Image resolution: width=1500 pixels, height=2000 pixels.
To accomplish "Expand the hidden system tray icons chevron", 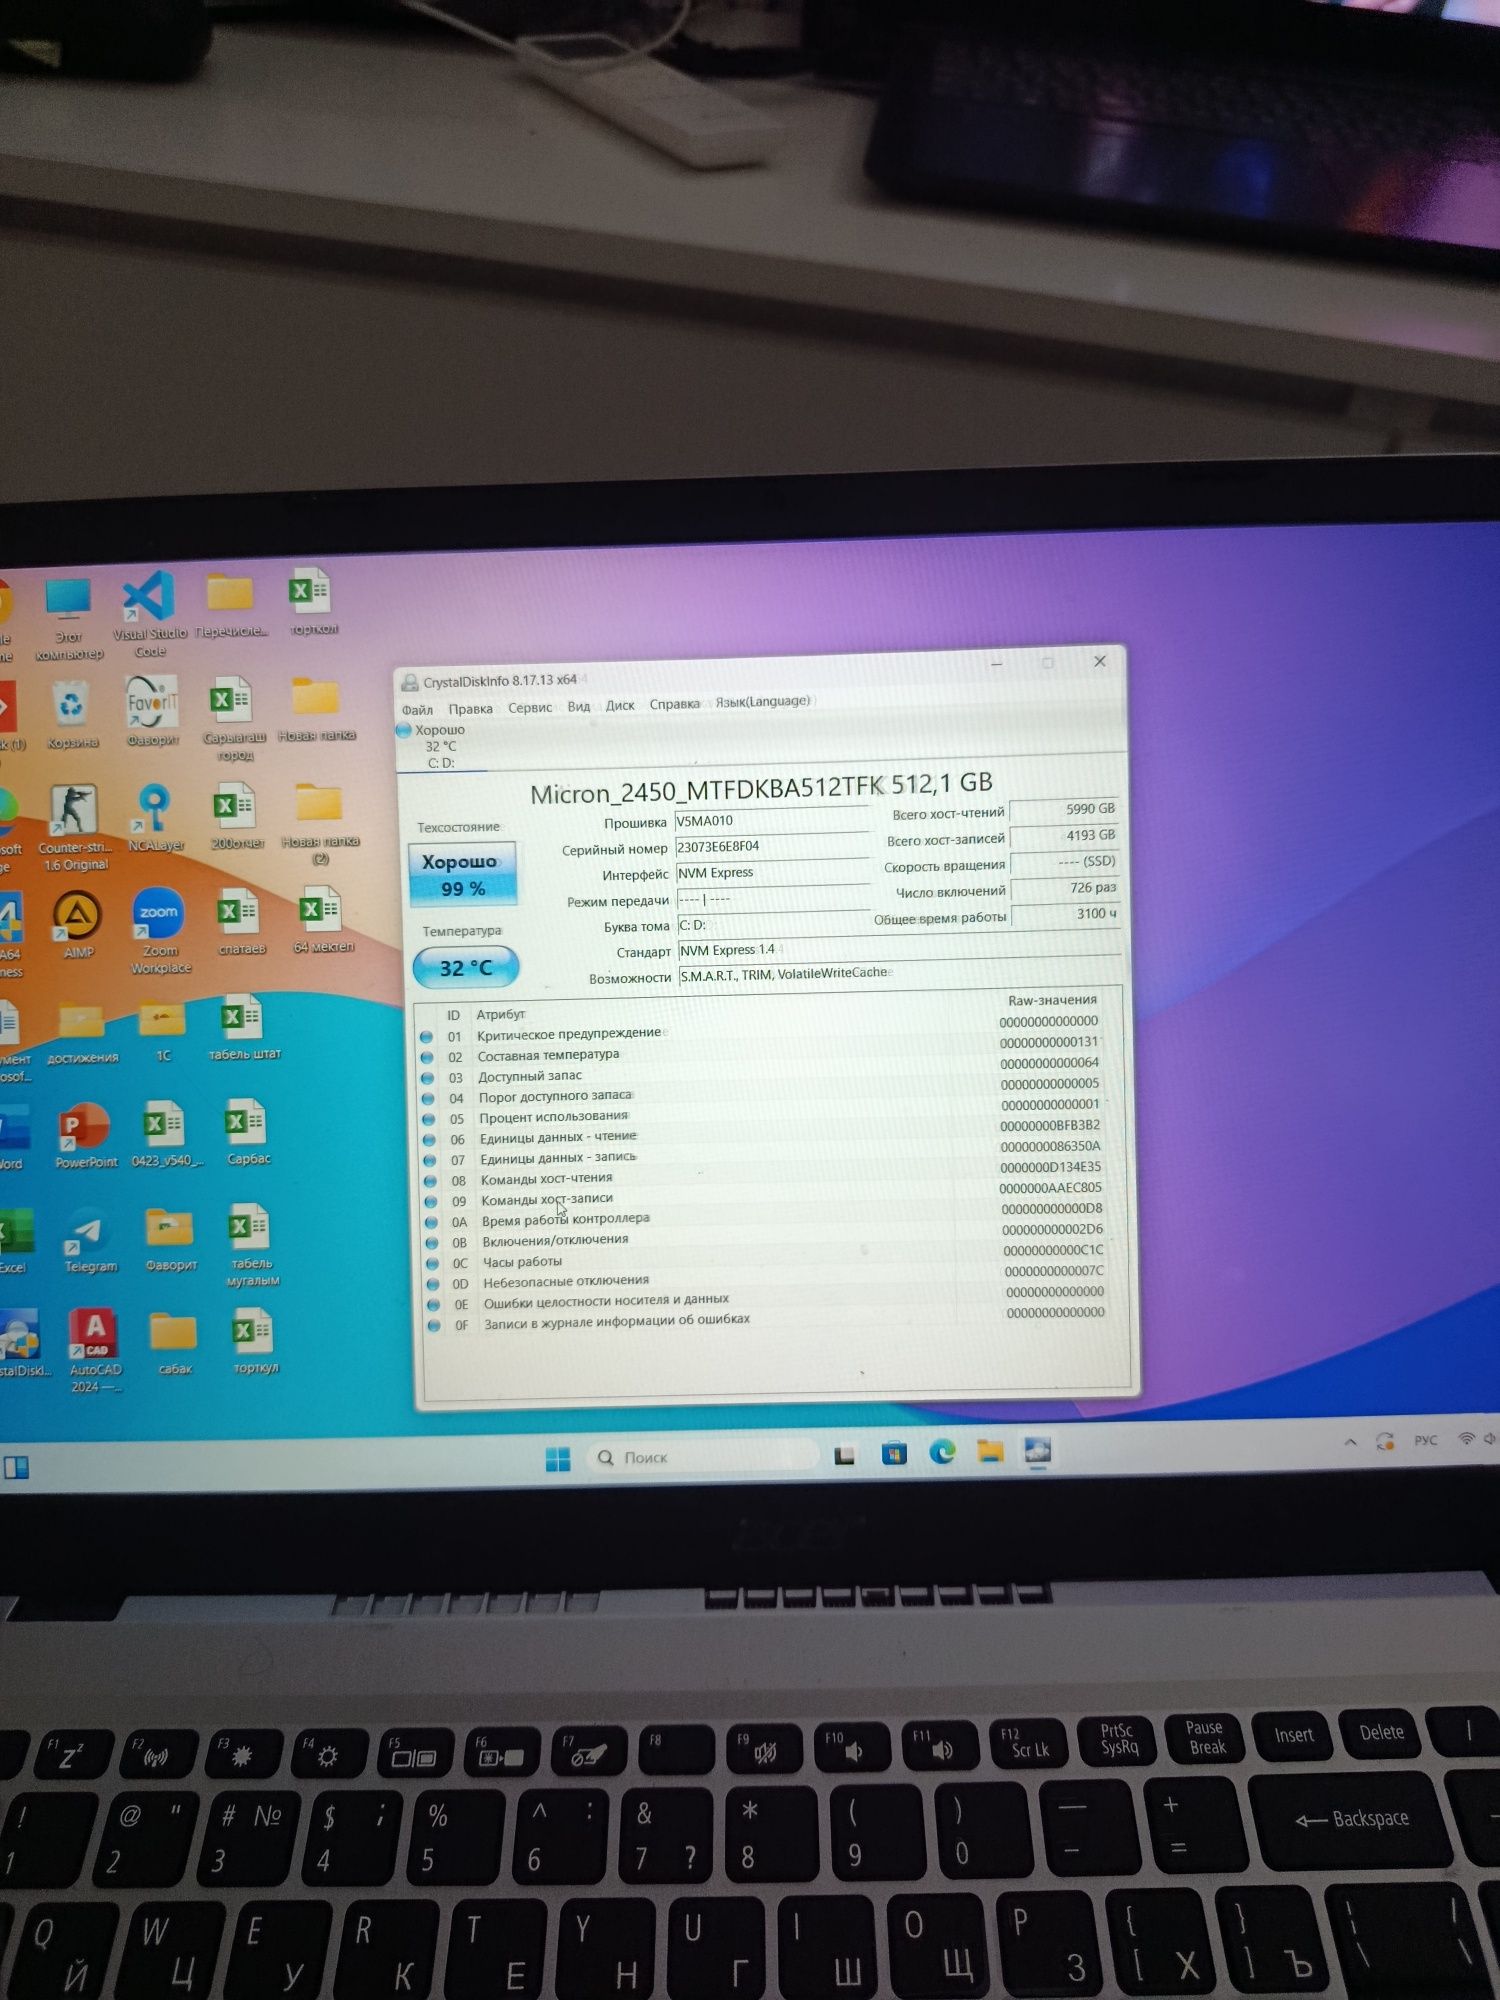I will [x=1350, y=1442].
